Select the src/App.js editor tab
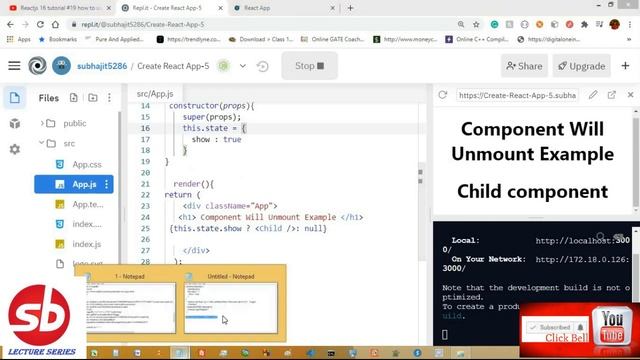 [x=155, y=93]
